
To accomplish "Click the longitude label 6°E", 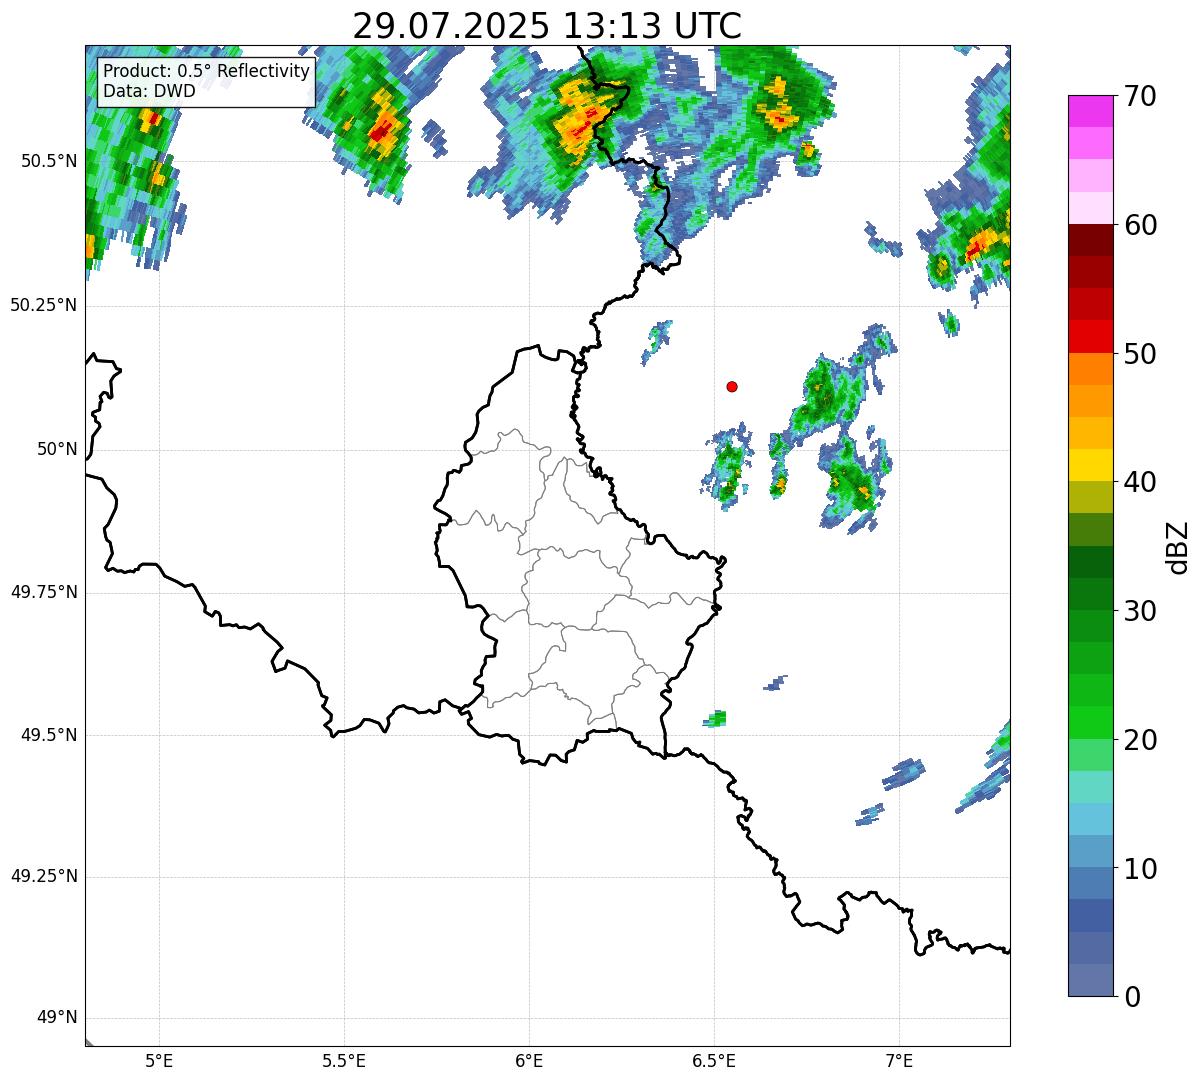I will (x=529, y=1061).
